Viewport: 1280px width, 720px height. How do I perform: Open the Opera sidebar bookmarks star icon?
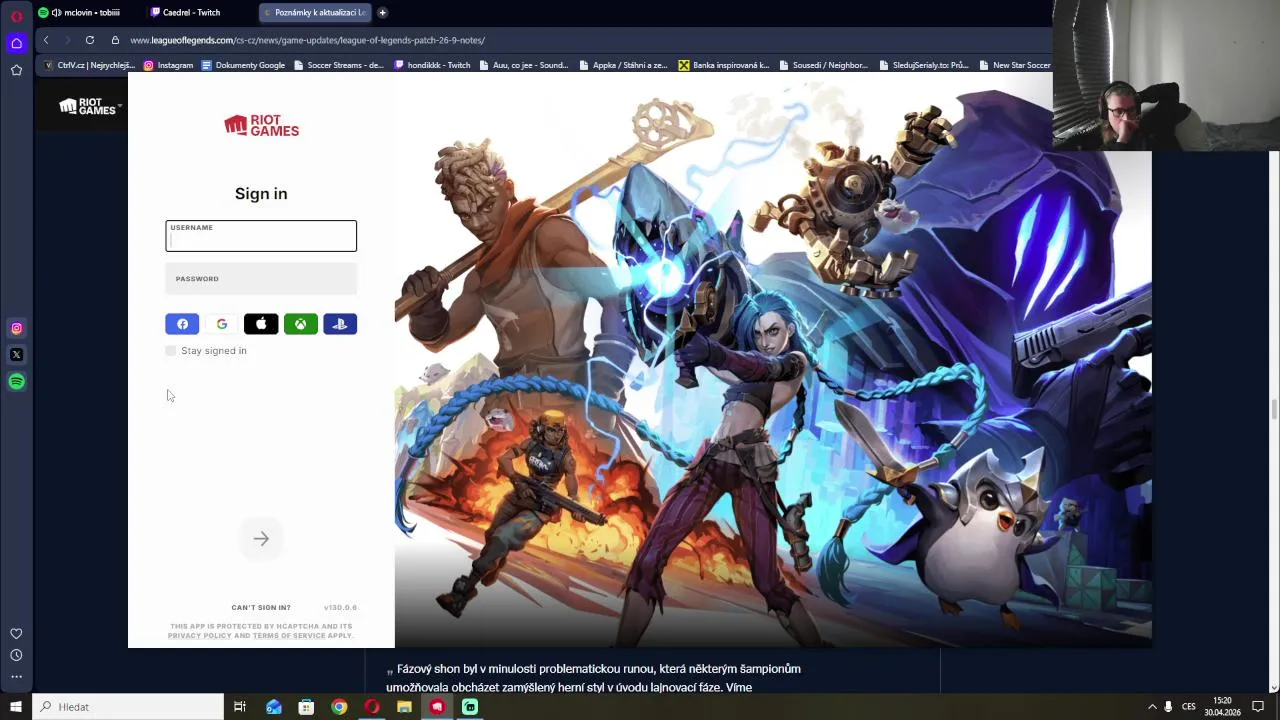point(16,70)
